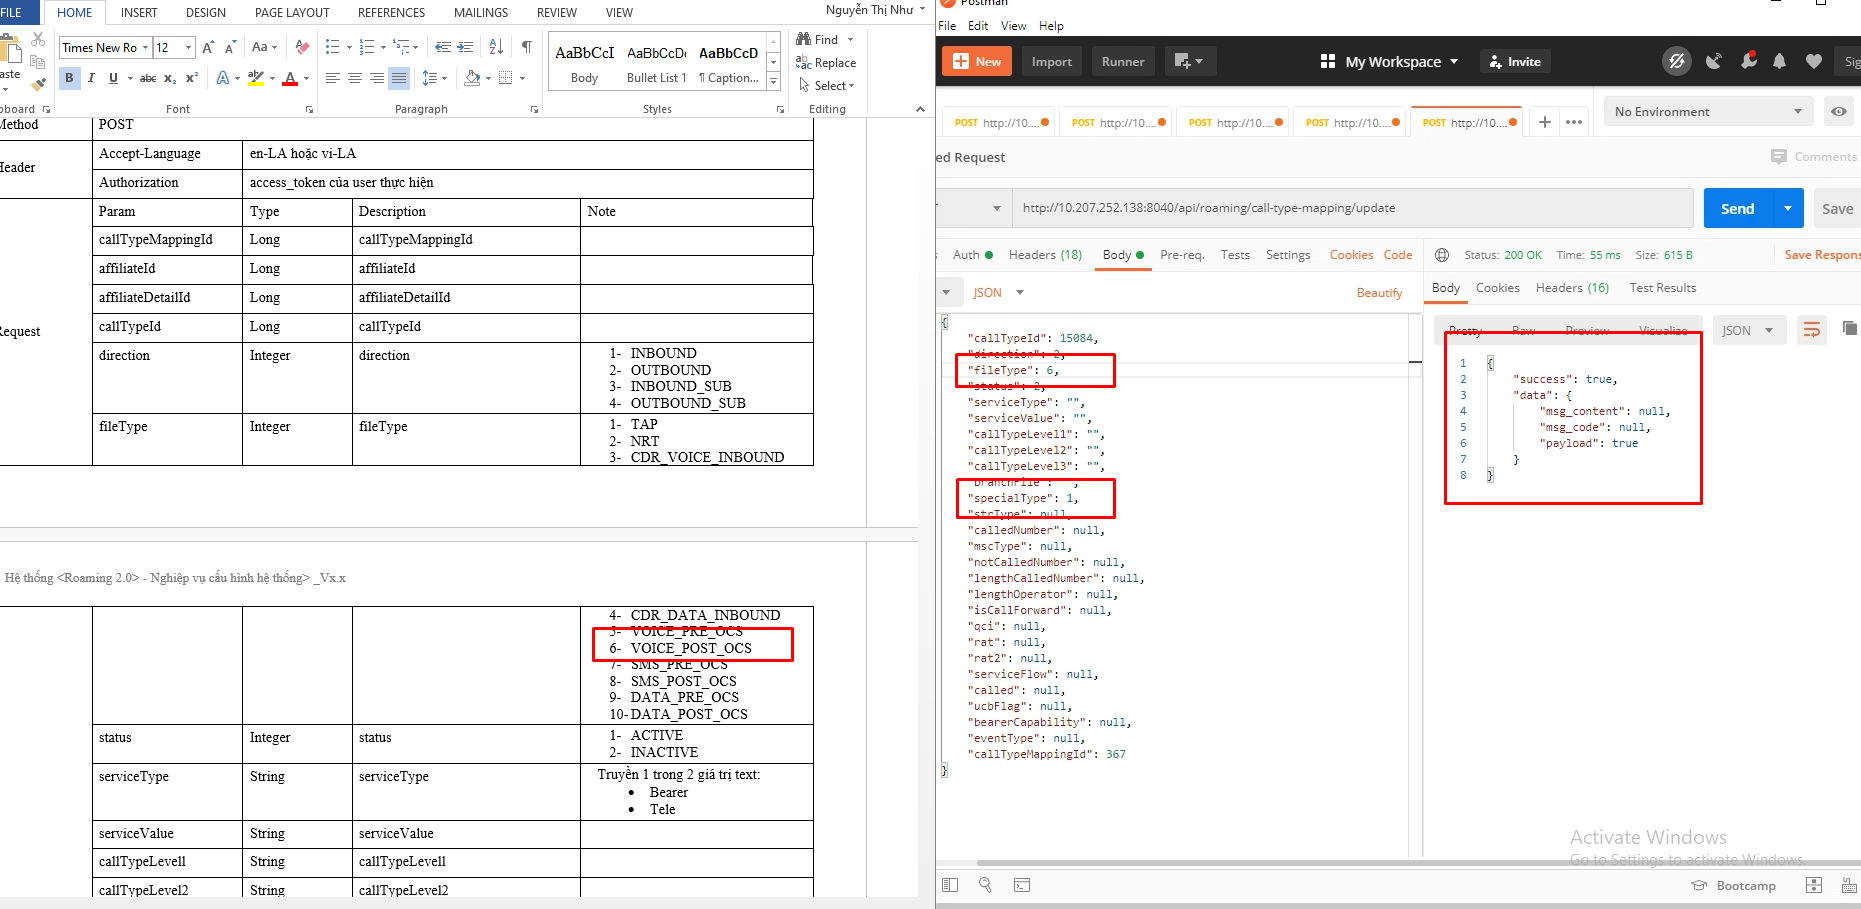
Task: Toggle the show paragraph marks button
Action: coord(526,47)
